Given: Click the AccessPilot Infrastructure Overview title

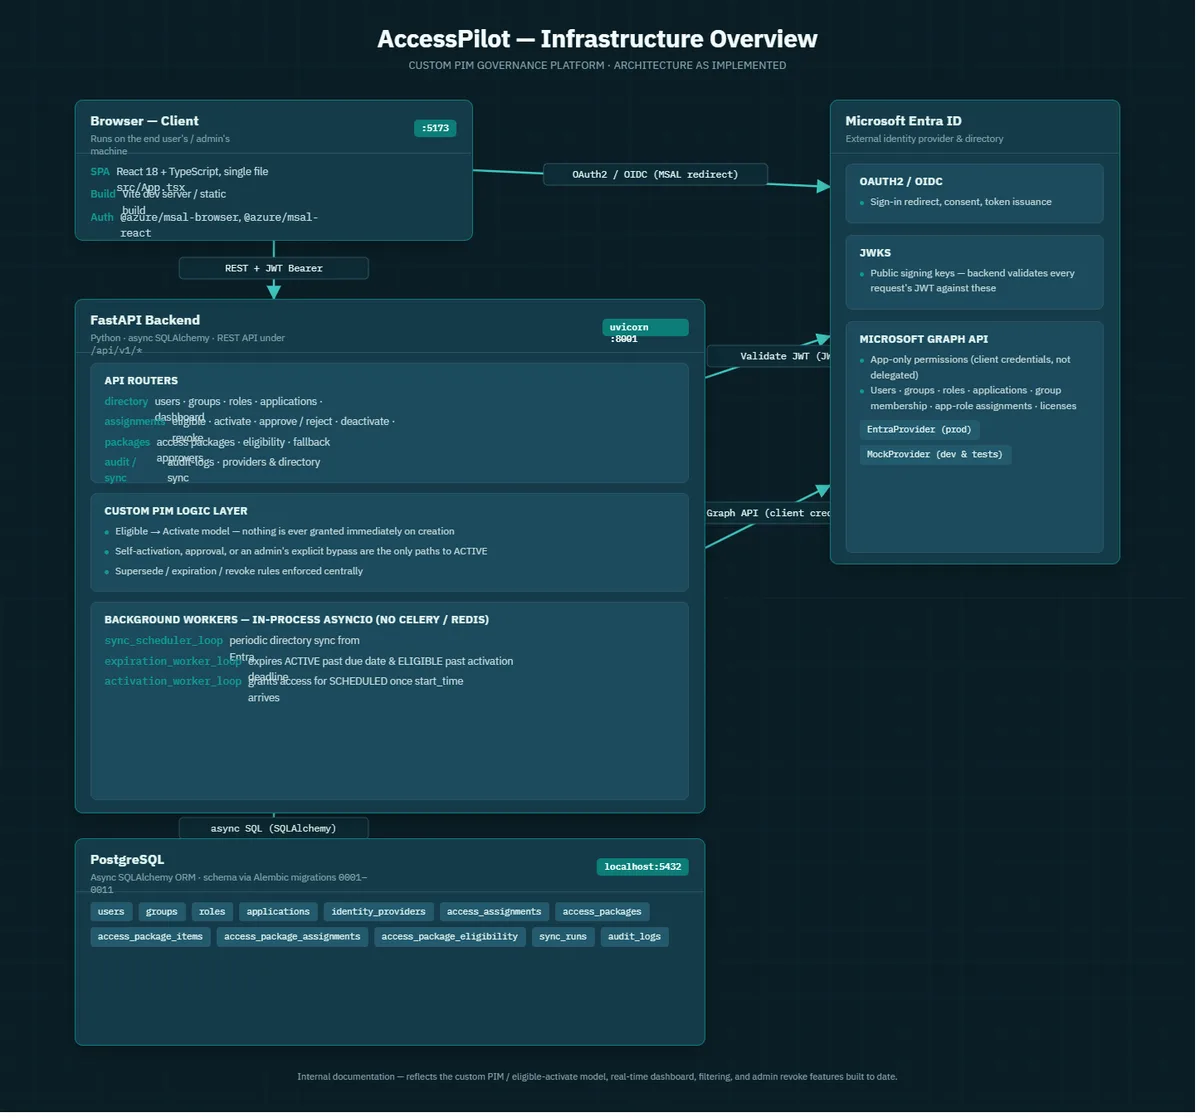Looking at the screenshot, I should (x=597, y=39).
